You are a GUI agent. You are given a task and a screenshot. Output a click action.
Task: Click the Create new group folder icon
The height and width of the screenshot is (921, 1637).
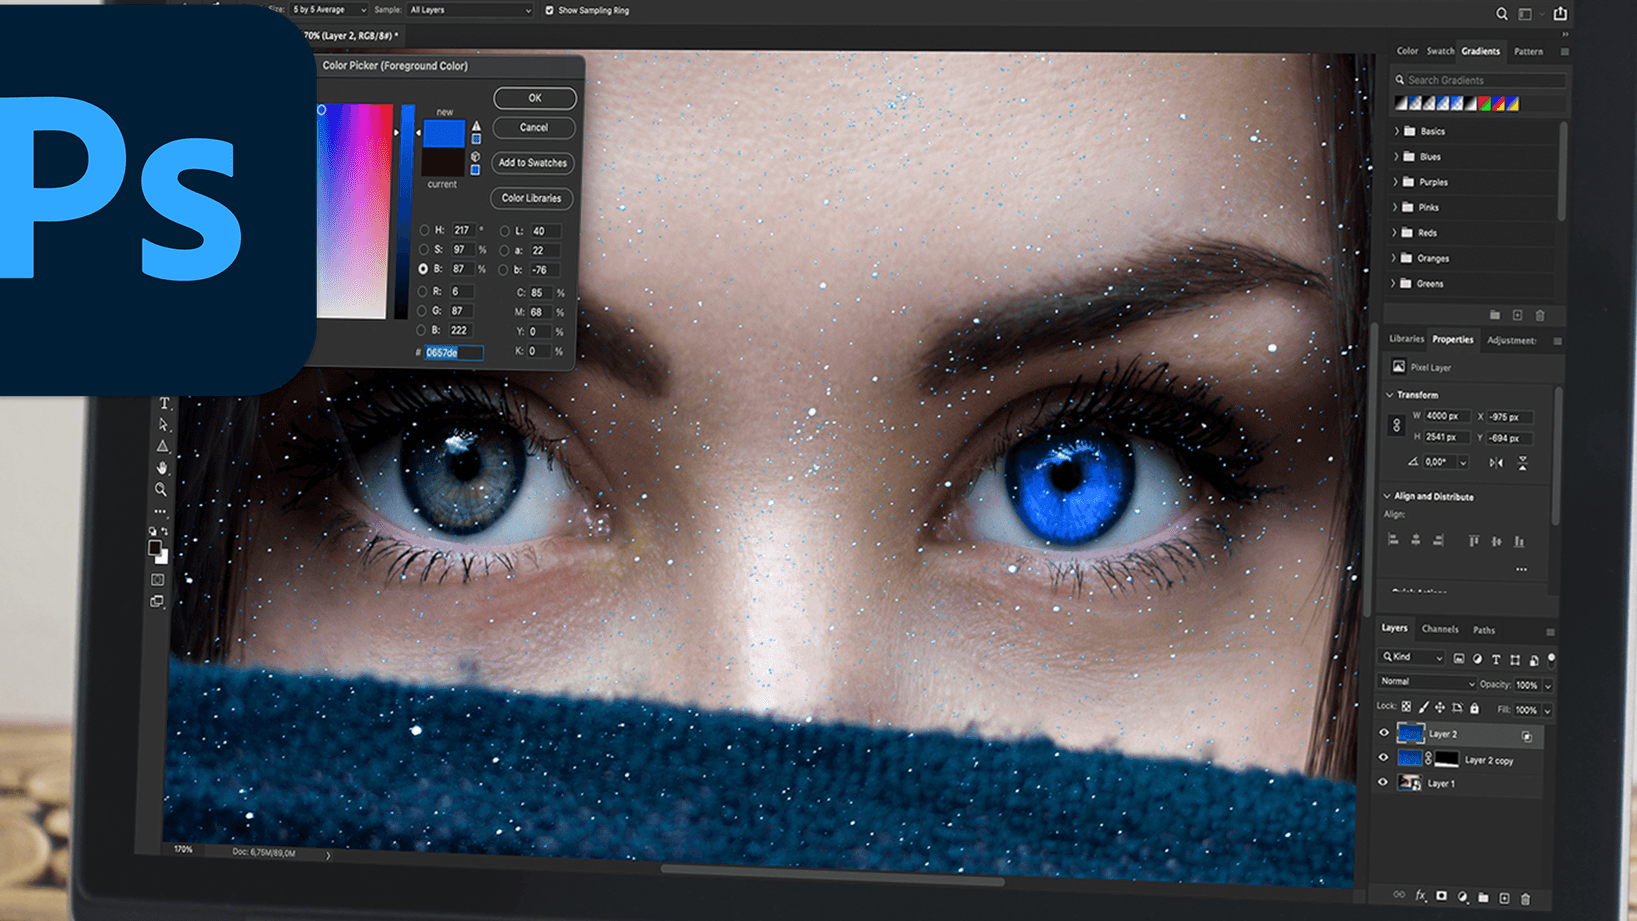coord(1483,898)
